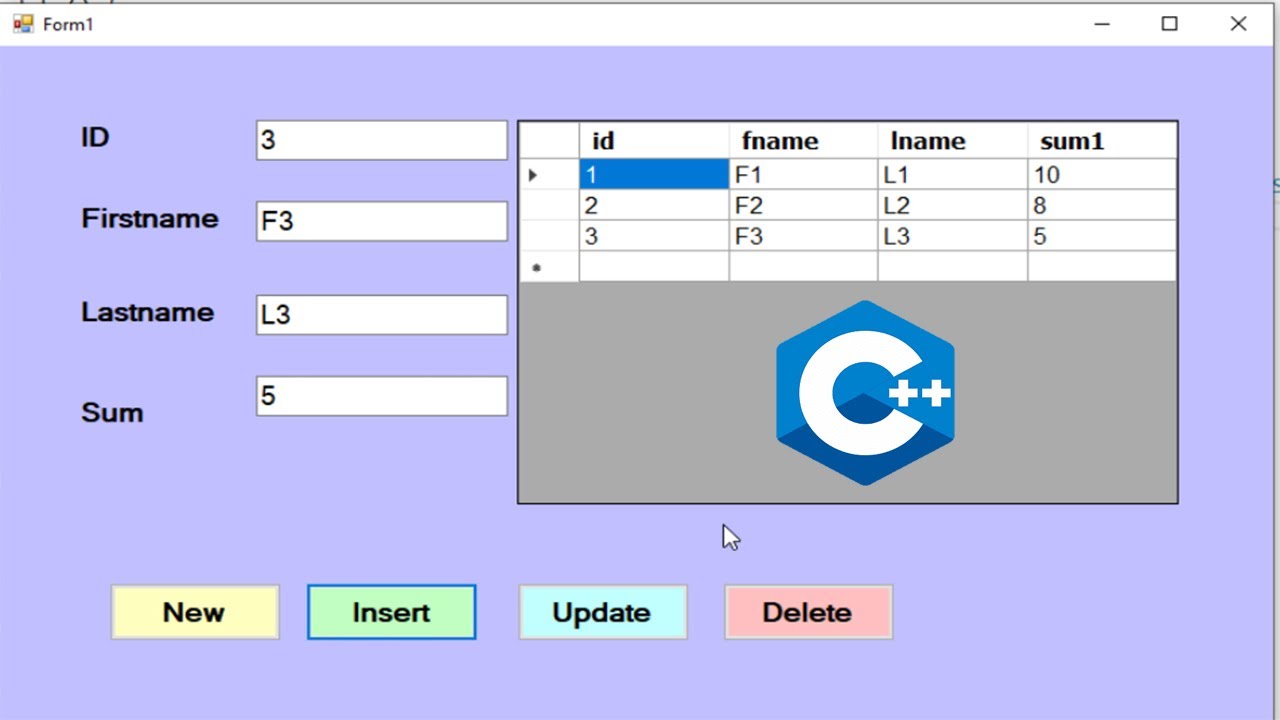Select cell with id 3 in grid
This screenshot has width=1280, height=720.
tap(654, 237)
